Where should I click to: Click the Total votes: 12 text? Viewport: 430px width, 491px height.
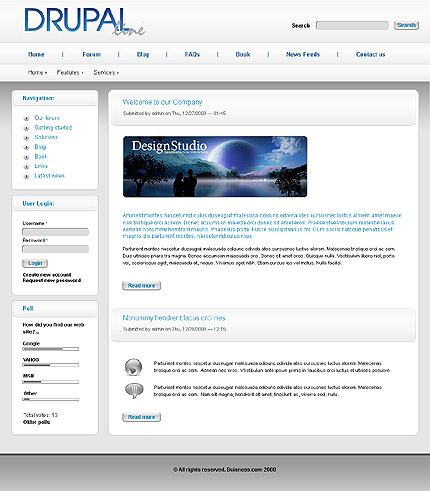point(40,415)
